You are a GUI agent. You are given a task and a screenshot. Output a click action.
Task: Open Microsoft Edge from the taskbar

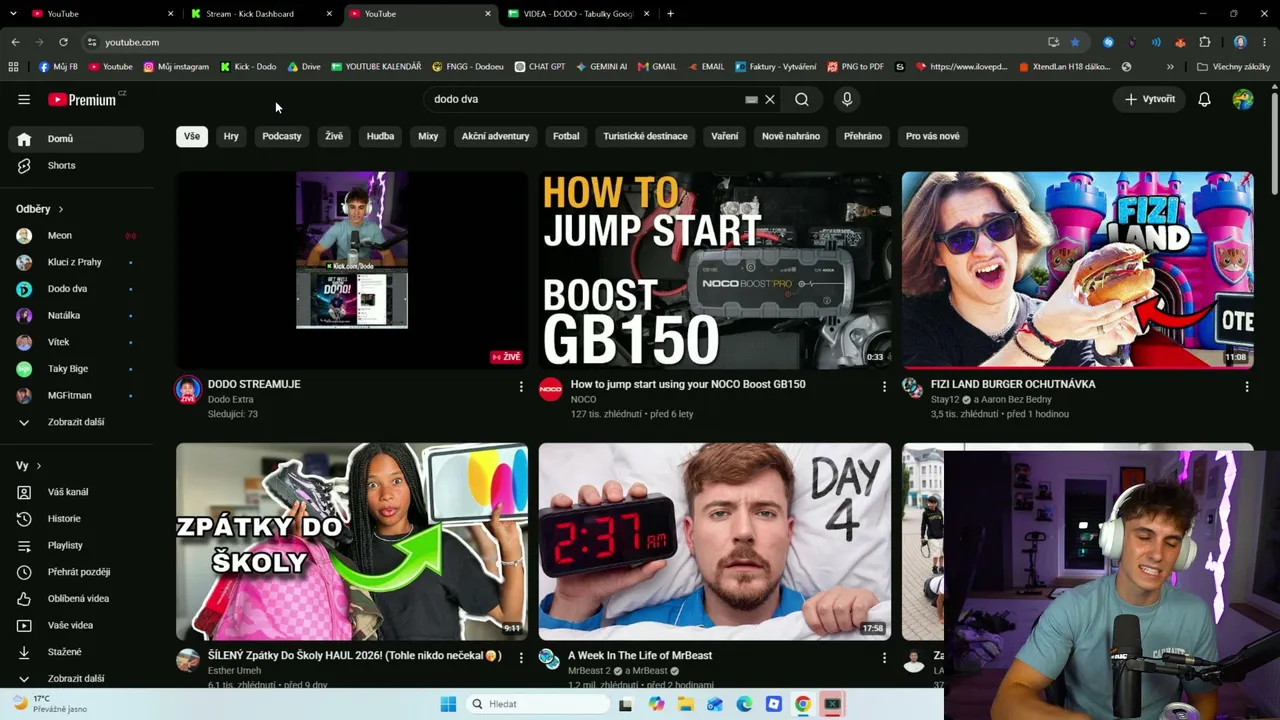(744, 704)
